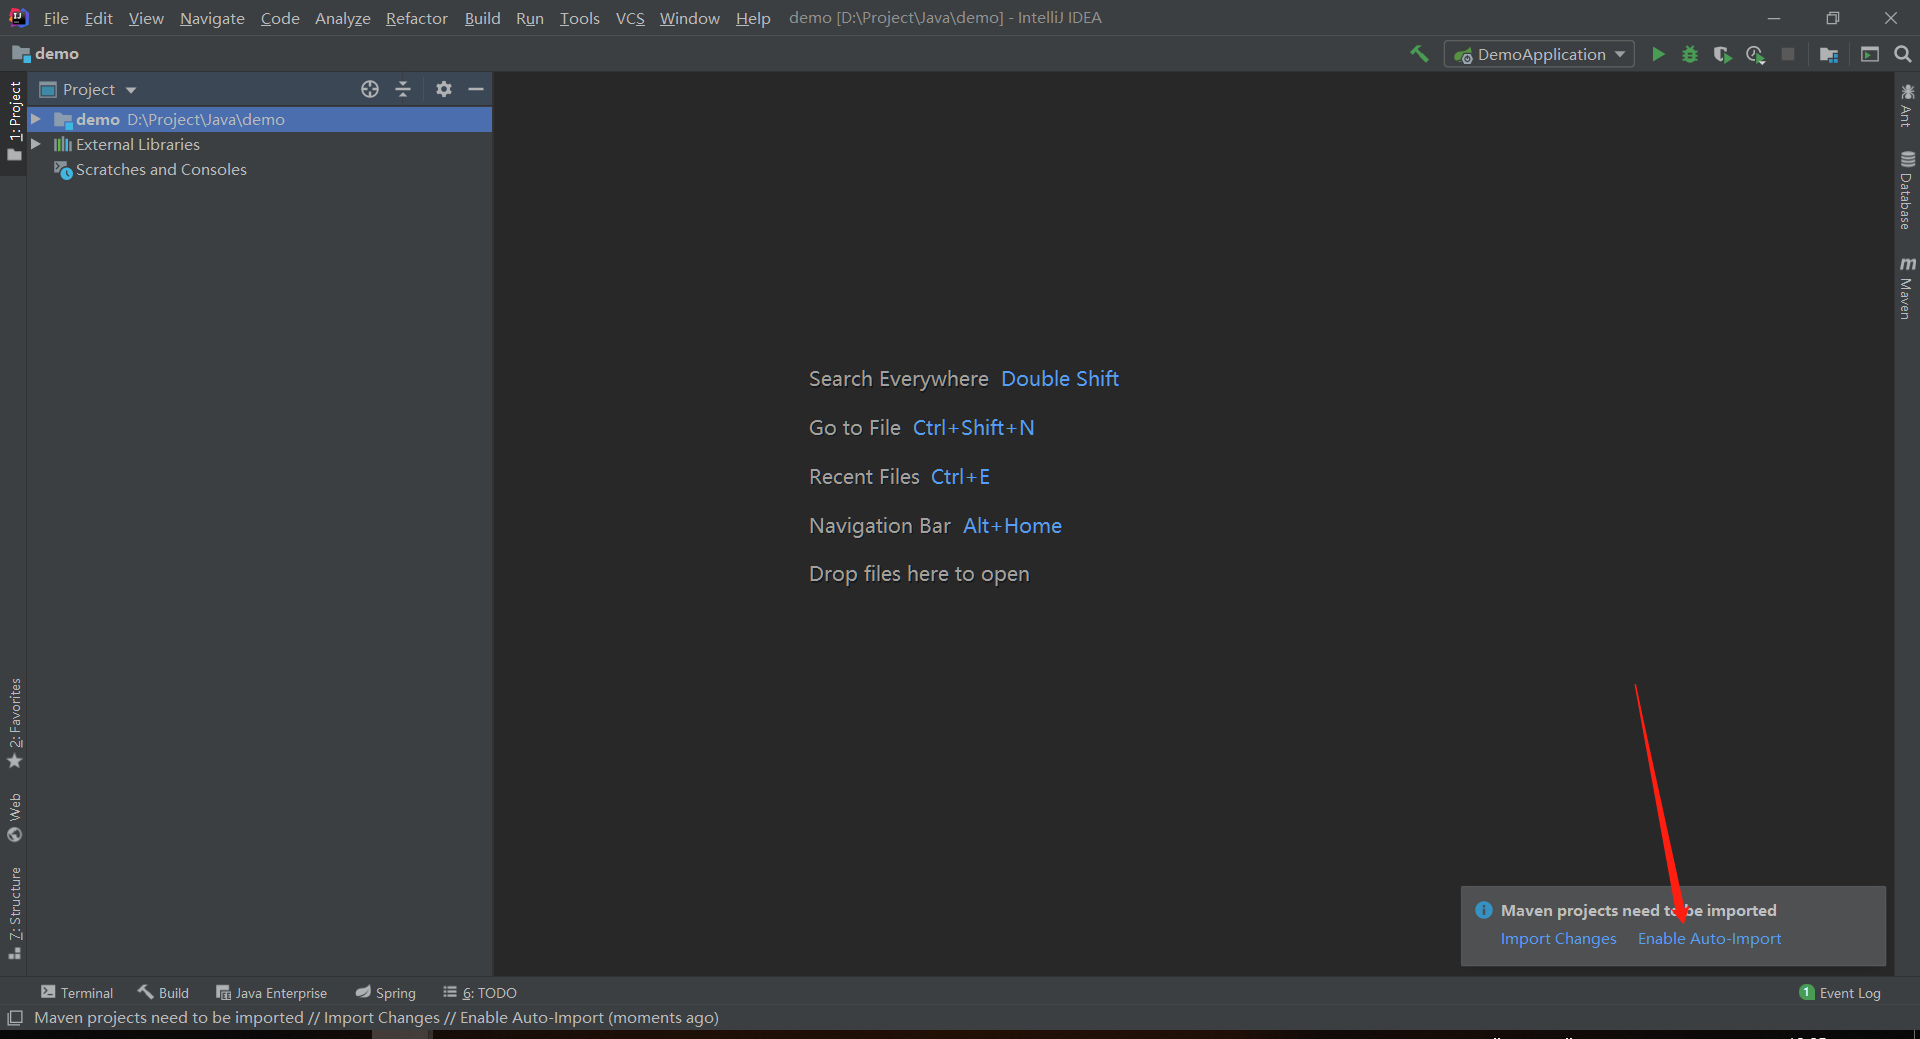
Task: Click the demo breadcrumb in navigation bar
Action: (46, 54)
